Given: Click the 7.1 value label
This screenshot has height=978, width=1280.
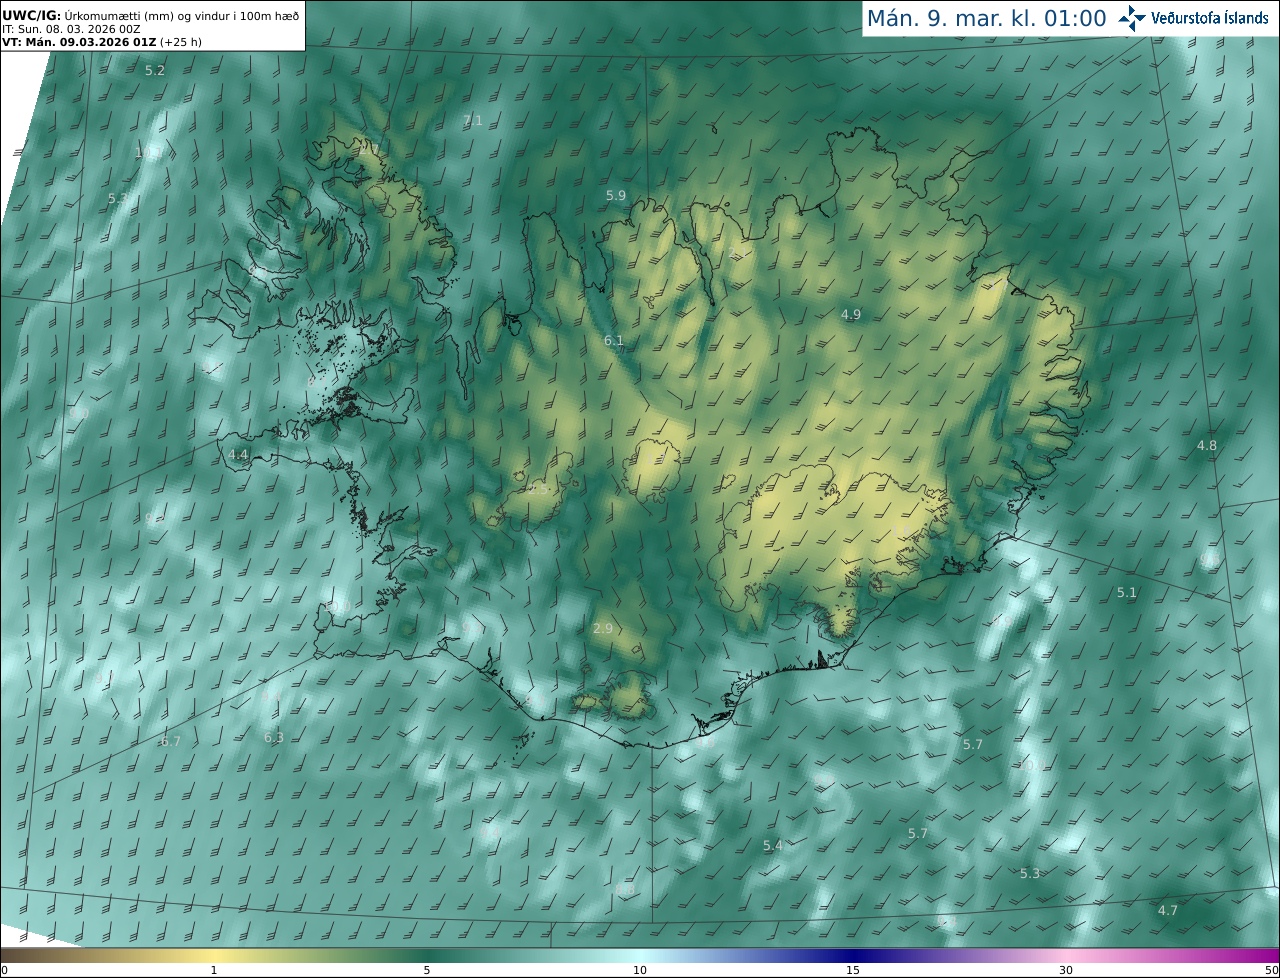Looking at the screenshot, I should (x=472, y=121).
